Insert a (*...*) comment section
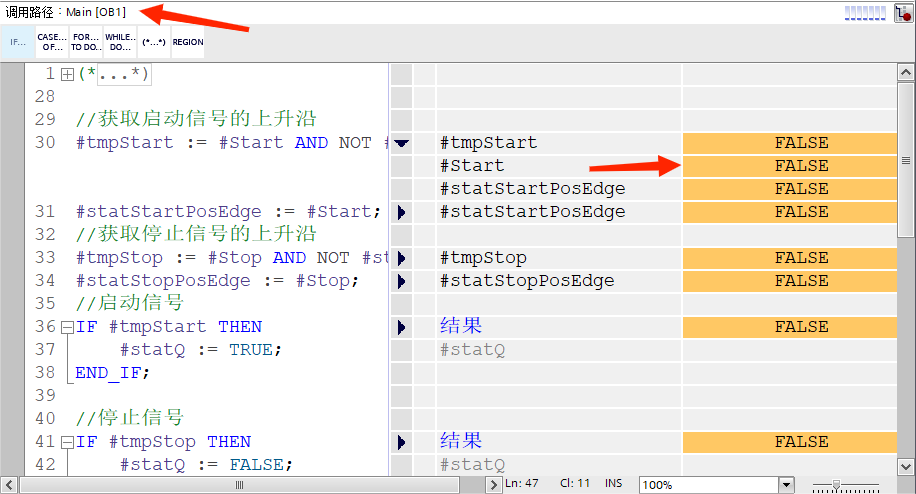Viewport: 916px width, 494px height. pyautogui.click(x=153, y=42)
